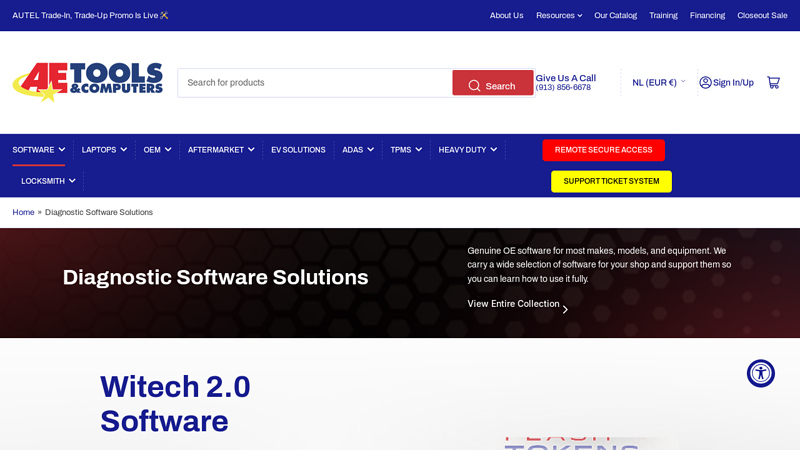Click the Diagnostic Software Solutions breadcrumb text
800x450 pixels.
pyautogui.click(x=98, y=212)
